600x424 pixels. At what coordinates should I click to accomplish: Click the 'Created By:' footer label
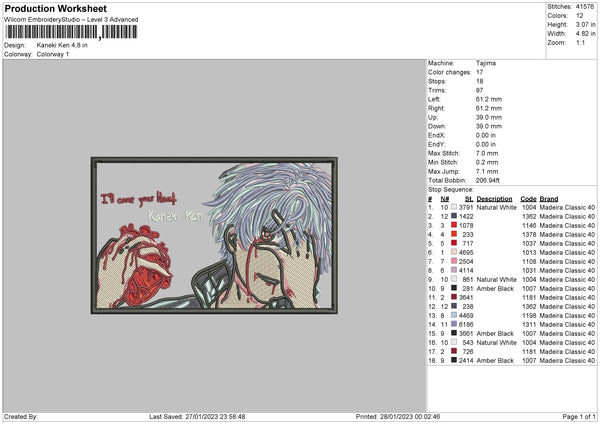point(21,417)
